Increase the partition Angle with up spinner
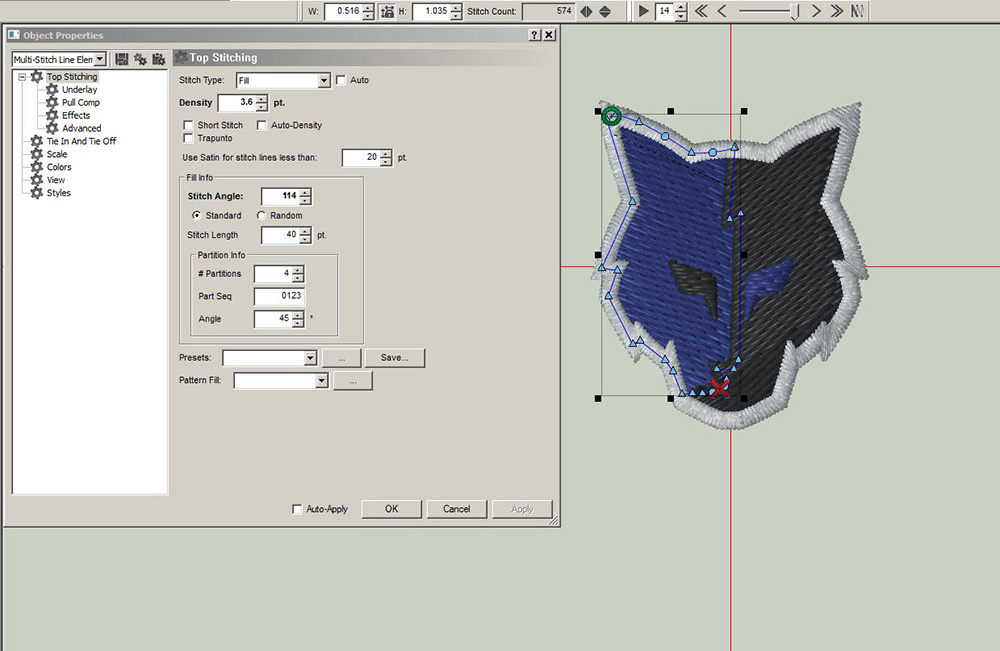The height and width of the screenshot is (651, 1000). click(298, 315)
